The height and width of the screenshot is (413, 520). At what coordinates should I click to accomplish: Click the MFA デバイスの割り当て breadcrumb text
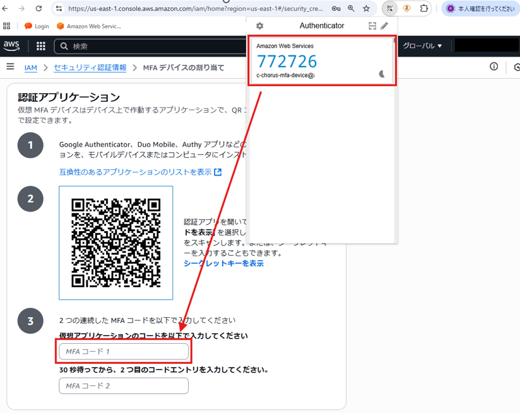[183, 68]
